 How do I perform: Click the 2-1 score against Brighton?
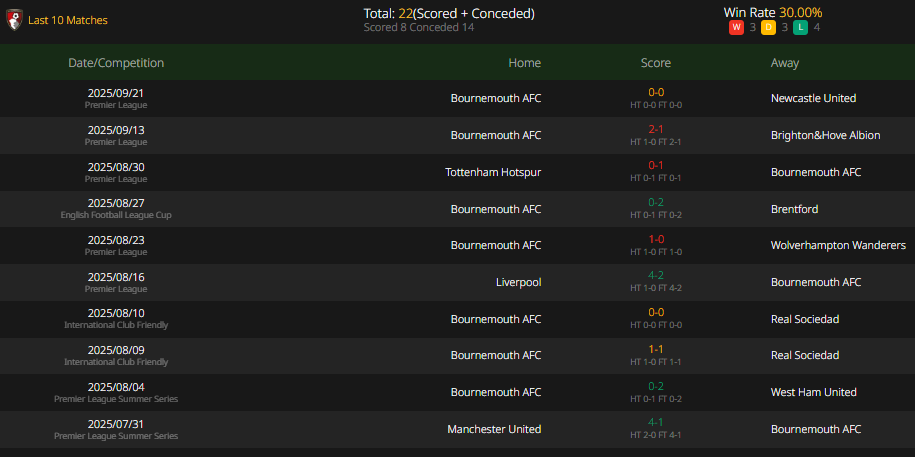(x=656, y=129)
